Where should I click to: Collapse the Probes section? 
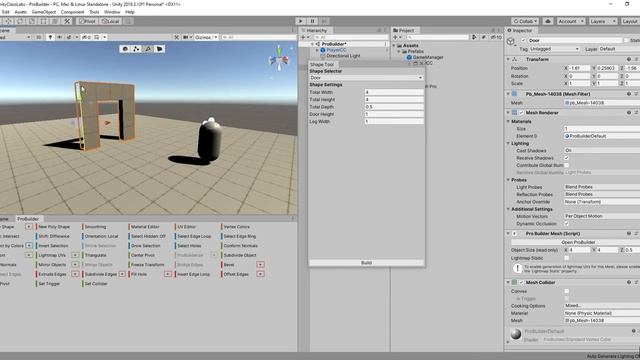click(508, 180)
